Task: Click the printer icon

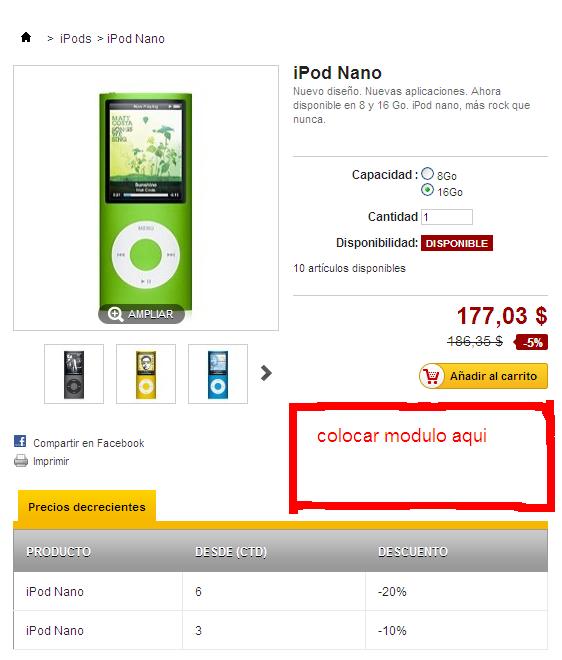Action: (x=21, y=460)
